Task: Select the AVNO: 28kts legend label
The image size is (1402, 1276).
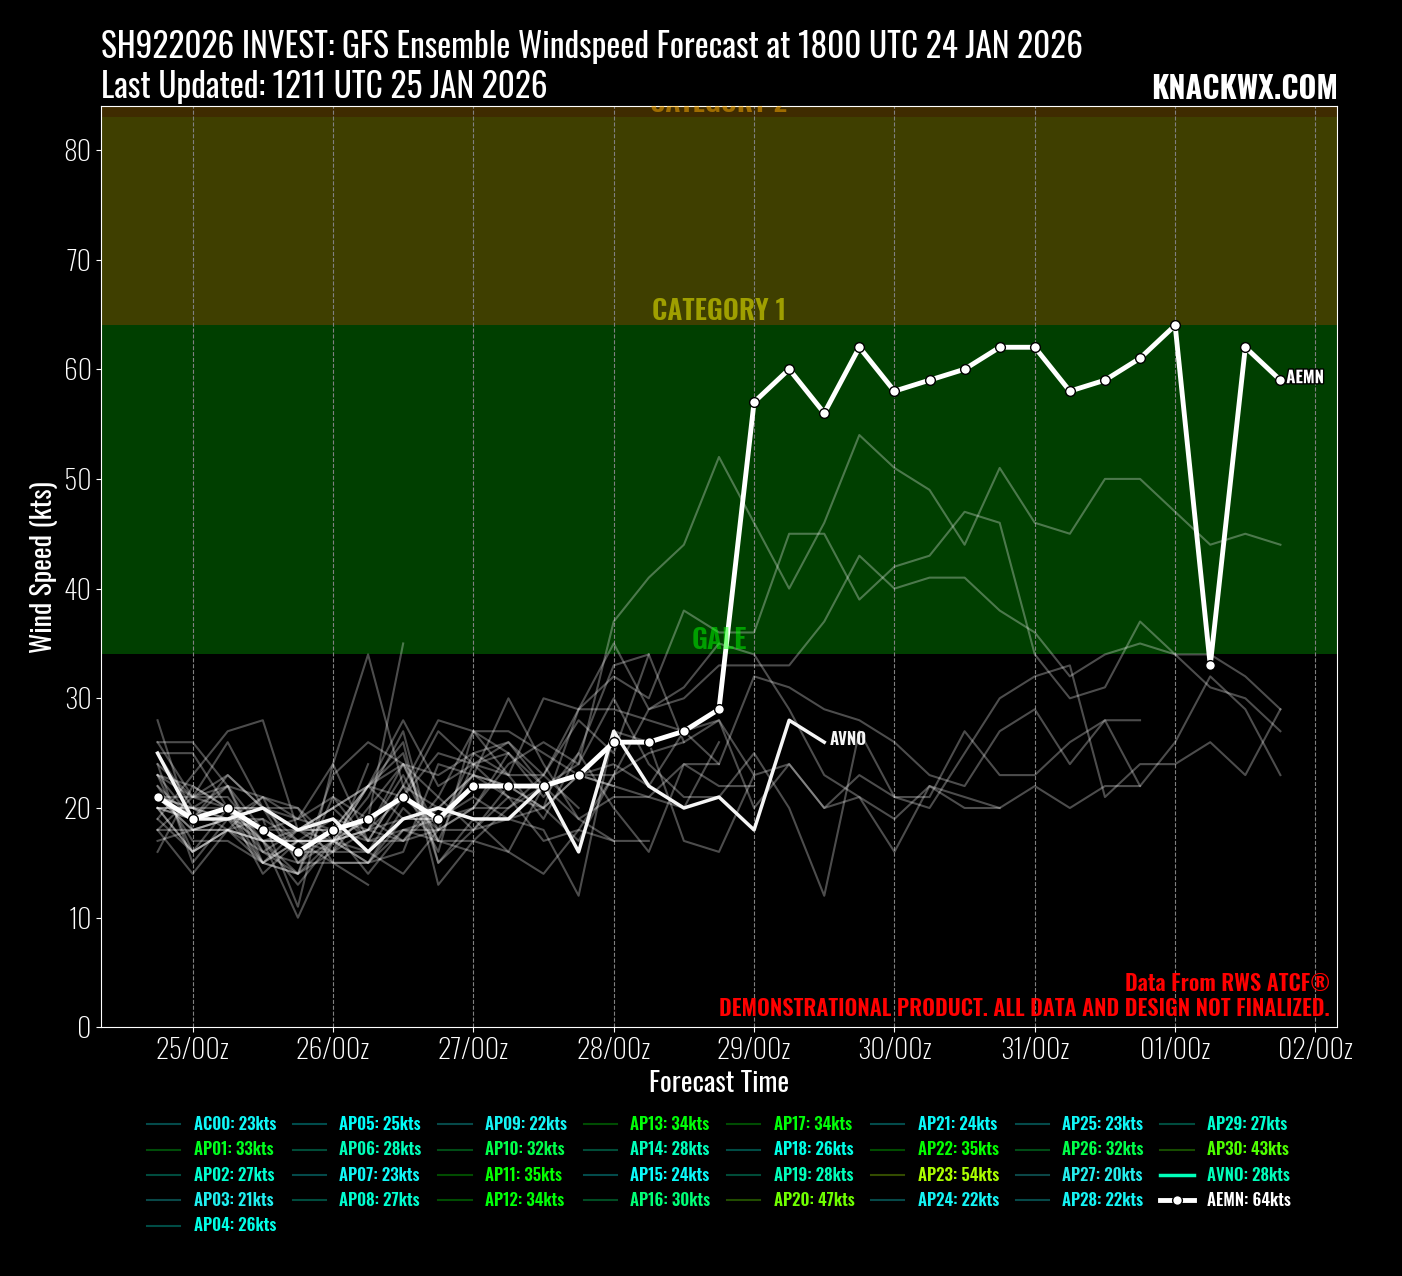Action: coord(1248,1174)
